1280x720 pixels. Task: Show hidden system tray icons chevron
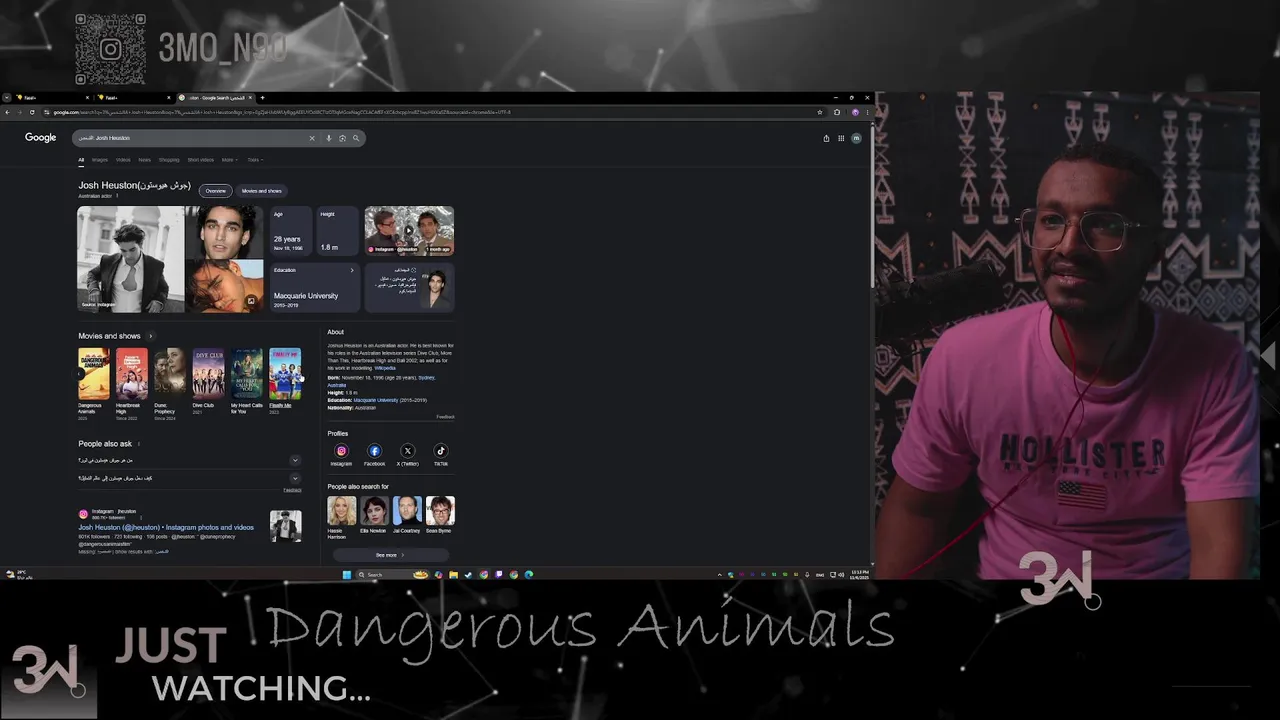pyautogui.click(x=720, y=575)
